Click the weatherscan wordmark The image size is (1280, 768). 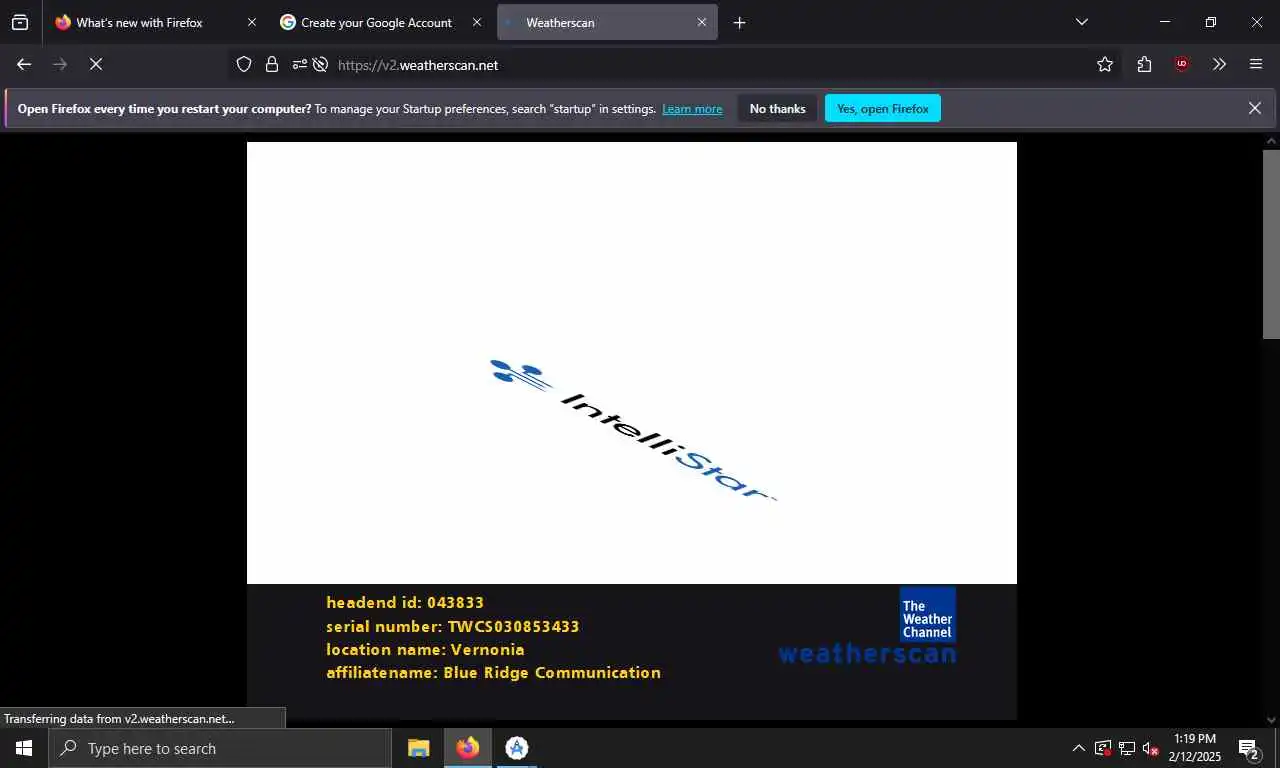[867, 655]
